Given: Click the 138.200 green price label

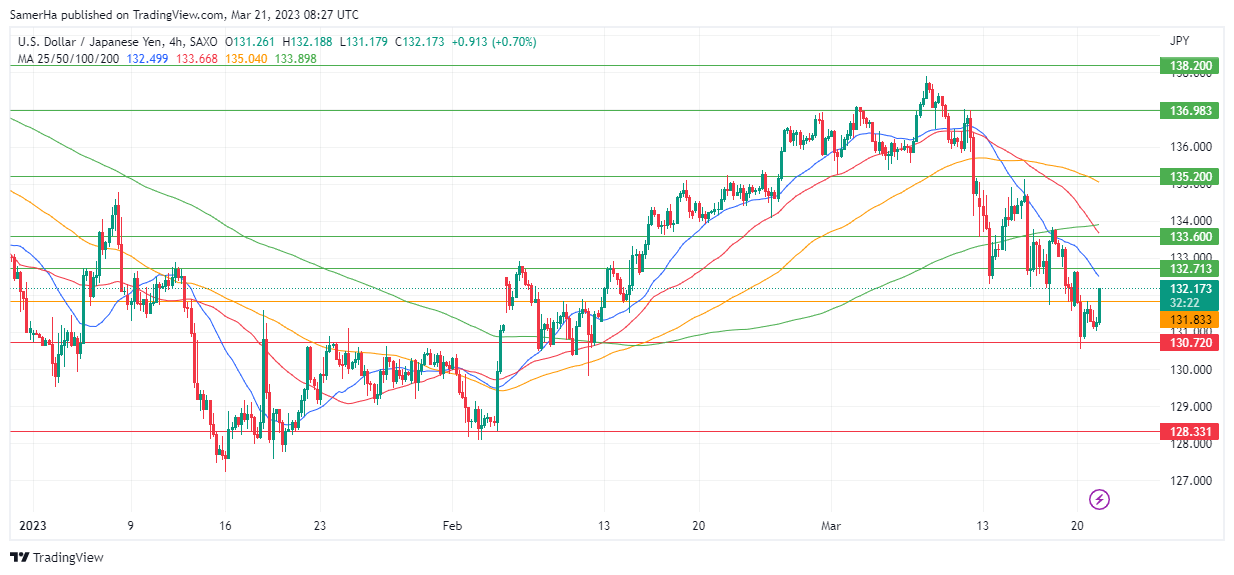Looking at the screenshot, I should tap(1191, 66).
